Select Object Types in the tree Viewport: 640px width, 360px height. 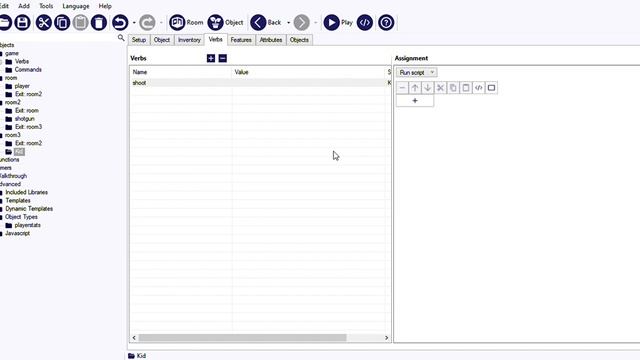pos(21,217)
